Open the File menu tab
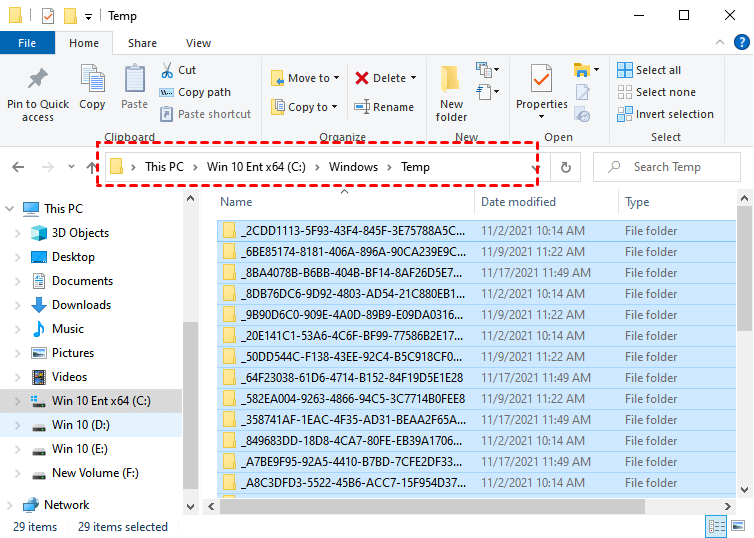The height and width of the screenshot is (538, 754). (27, 43)
